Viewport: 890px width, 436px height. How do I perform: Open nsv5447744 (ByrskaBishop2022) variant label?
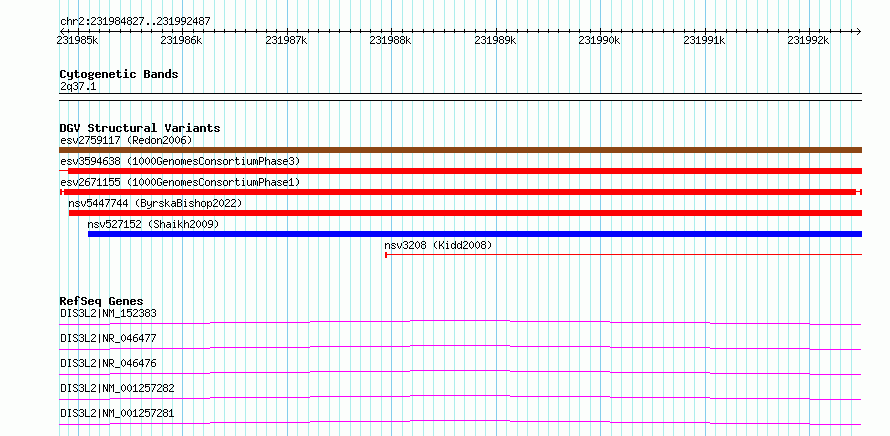156,203
